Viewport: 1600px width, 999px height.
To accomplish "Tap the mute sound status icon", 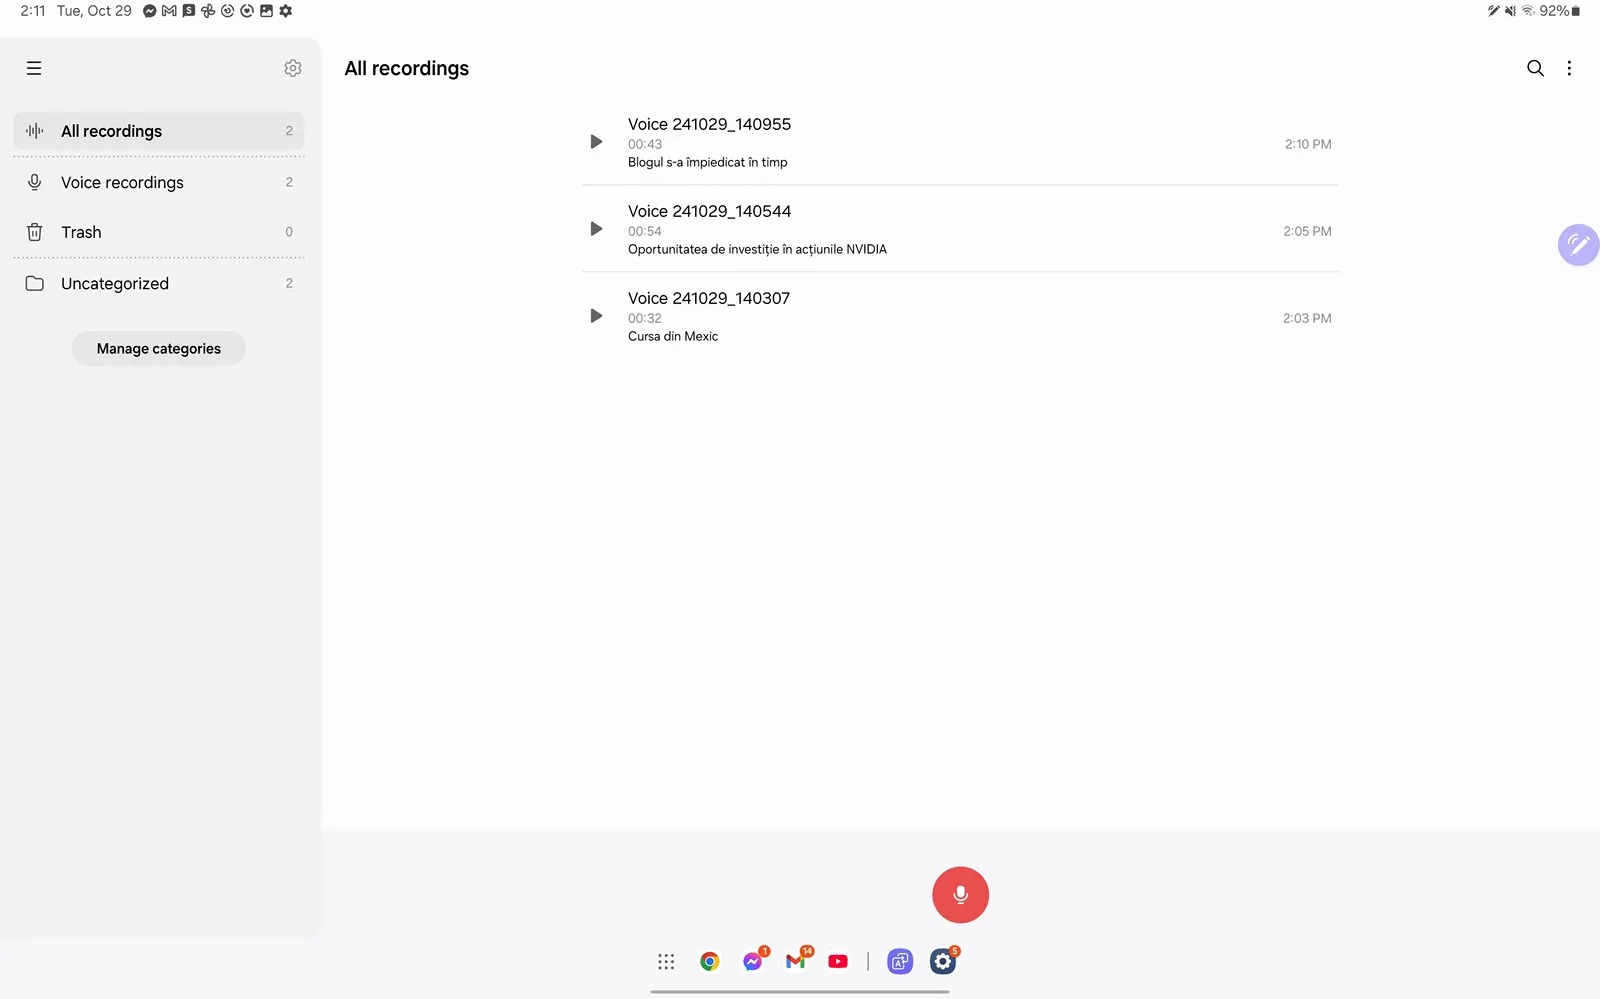I will (1510, 11).
